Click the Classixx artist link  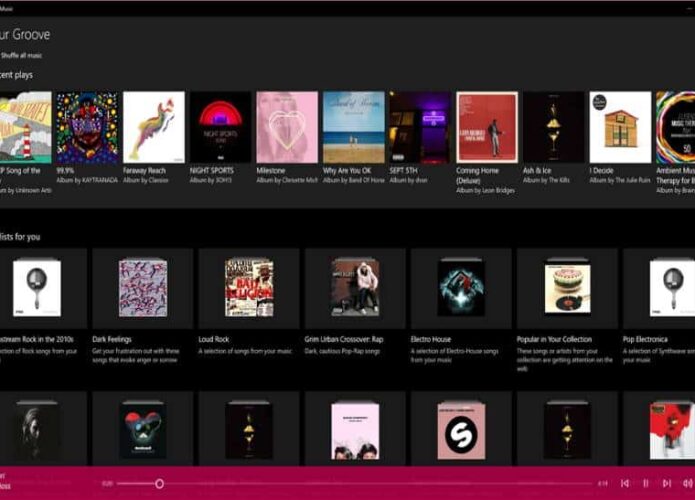click(159, 180)
